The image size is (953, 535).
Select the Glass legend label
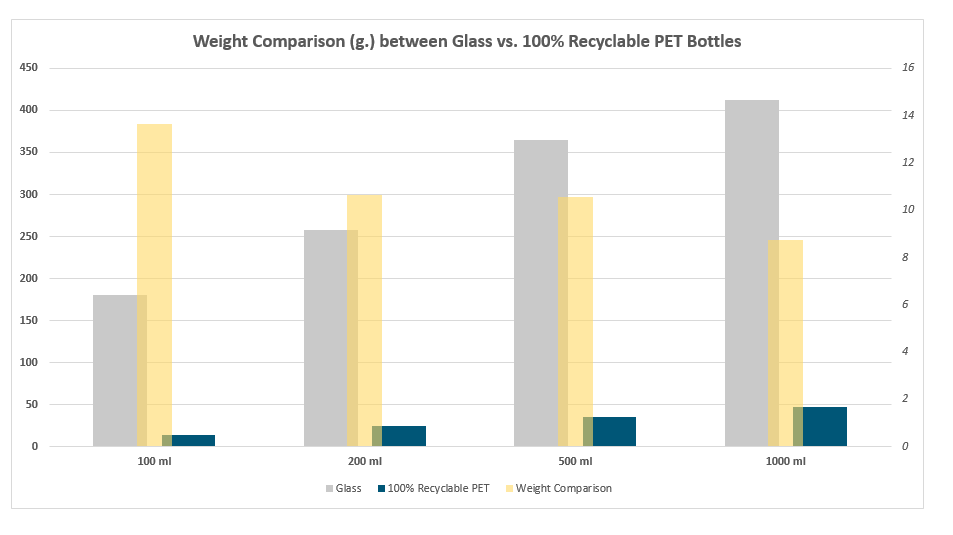[348, 489]
